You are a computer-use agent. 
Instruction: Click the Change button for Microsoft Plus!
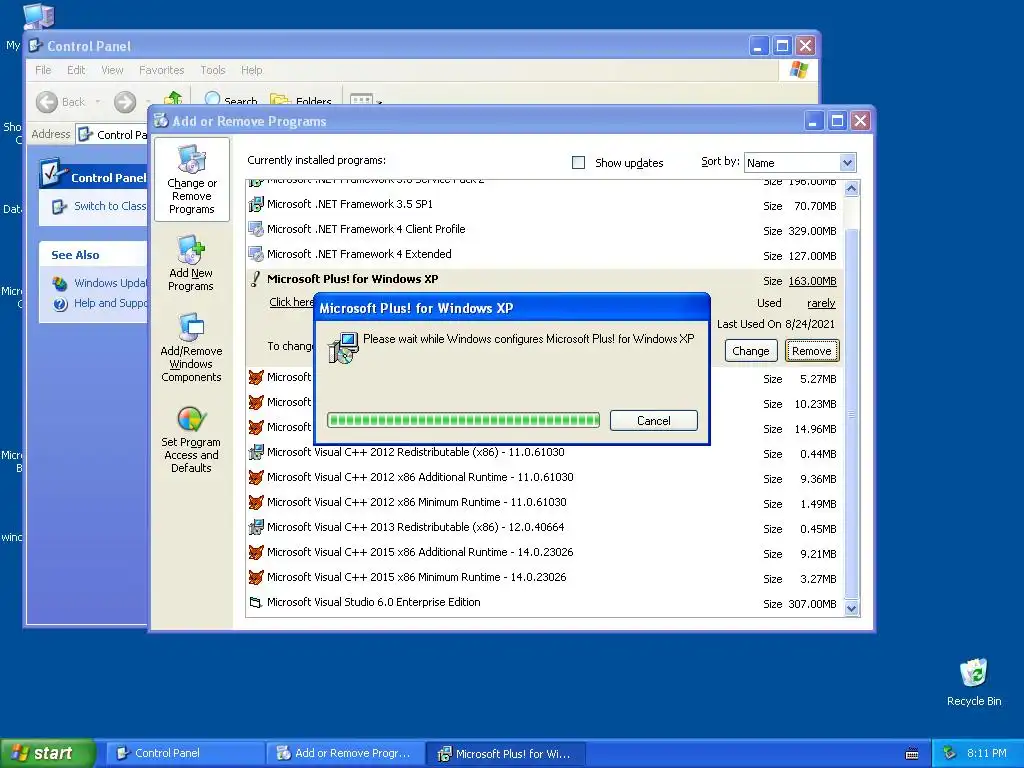(x=751, y=351)
